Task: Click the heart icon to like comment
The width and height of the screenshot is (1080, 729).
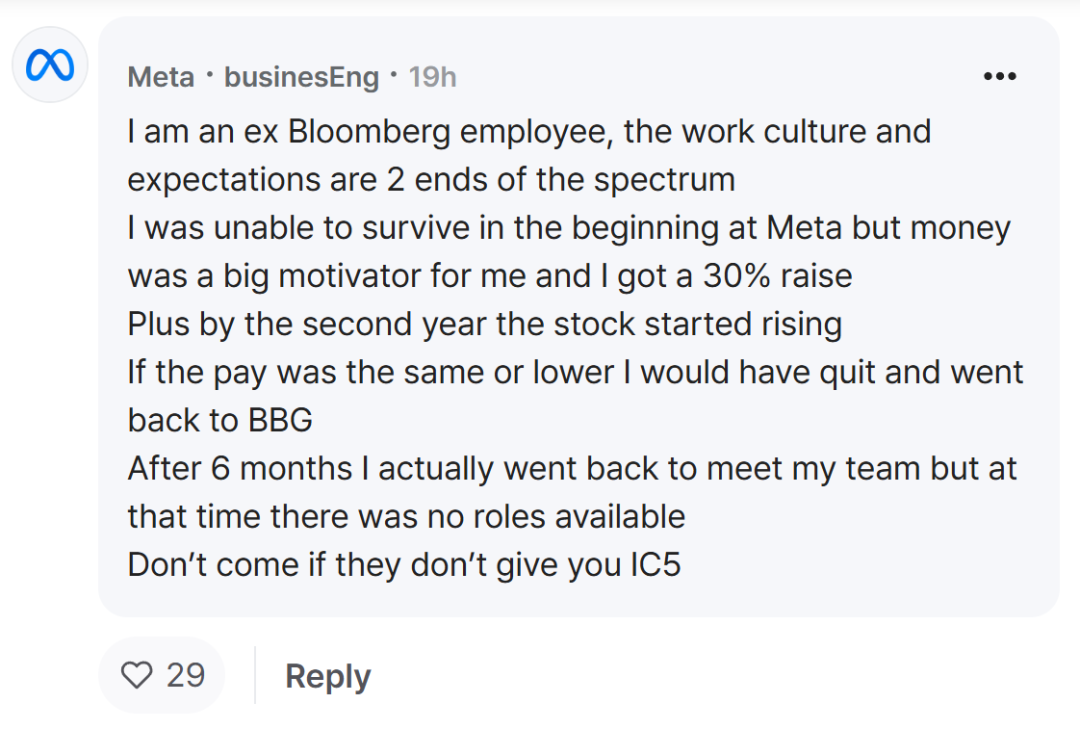Action: (136, 675)
